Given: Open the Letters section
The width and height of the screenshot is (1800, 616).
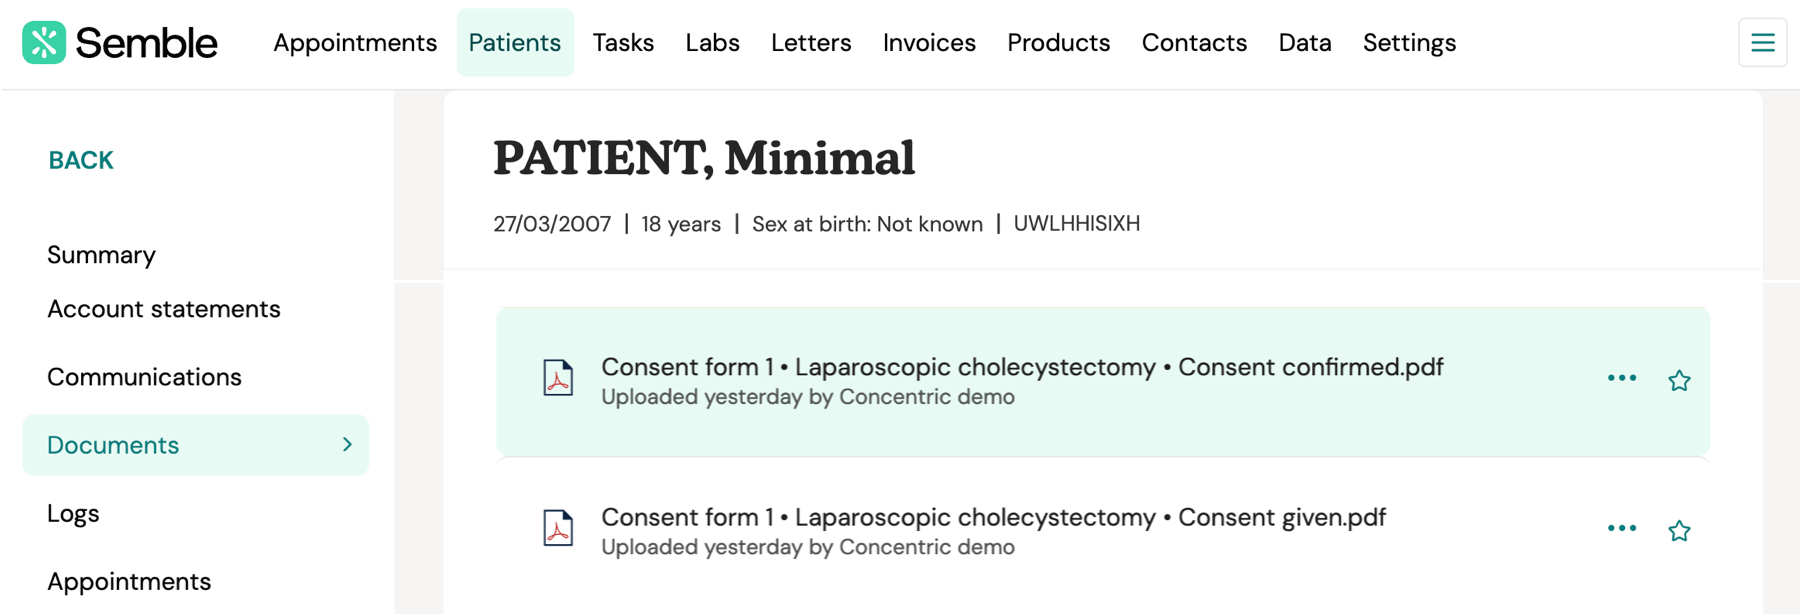Looking at the screenshot, I should 811,42.
